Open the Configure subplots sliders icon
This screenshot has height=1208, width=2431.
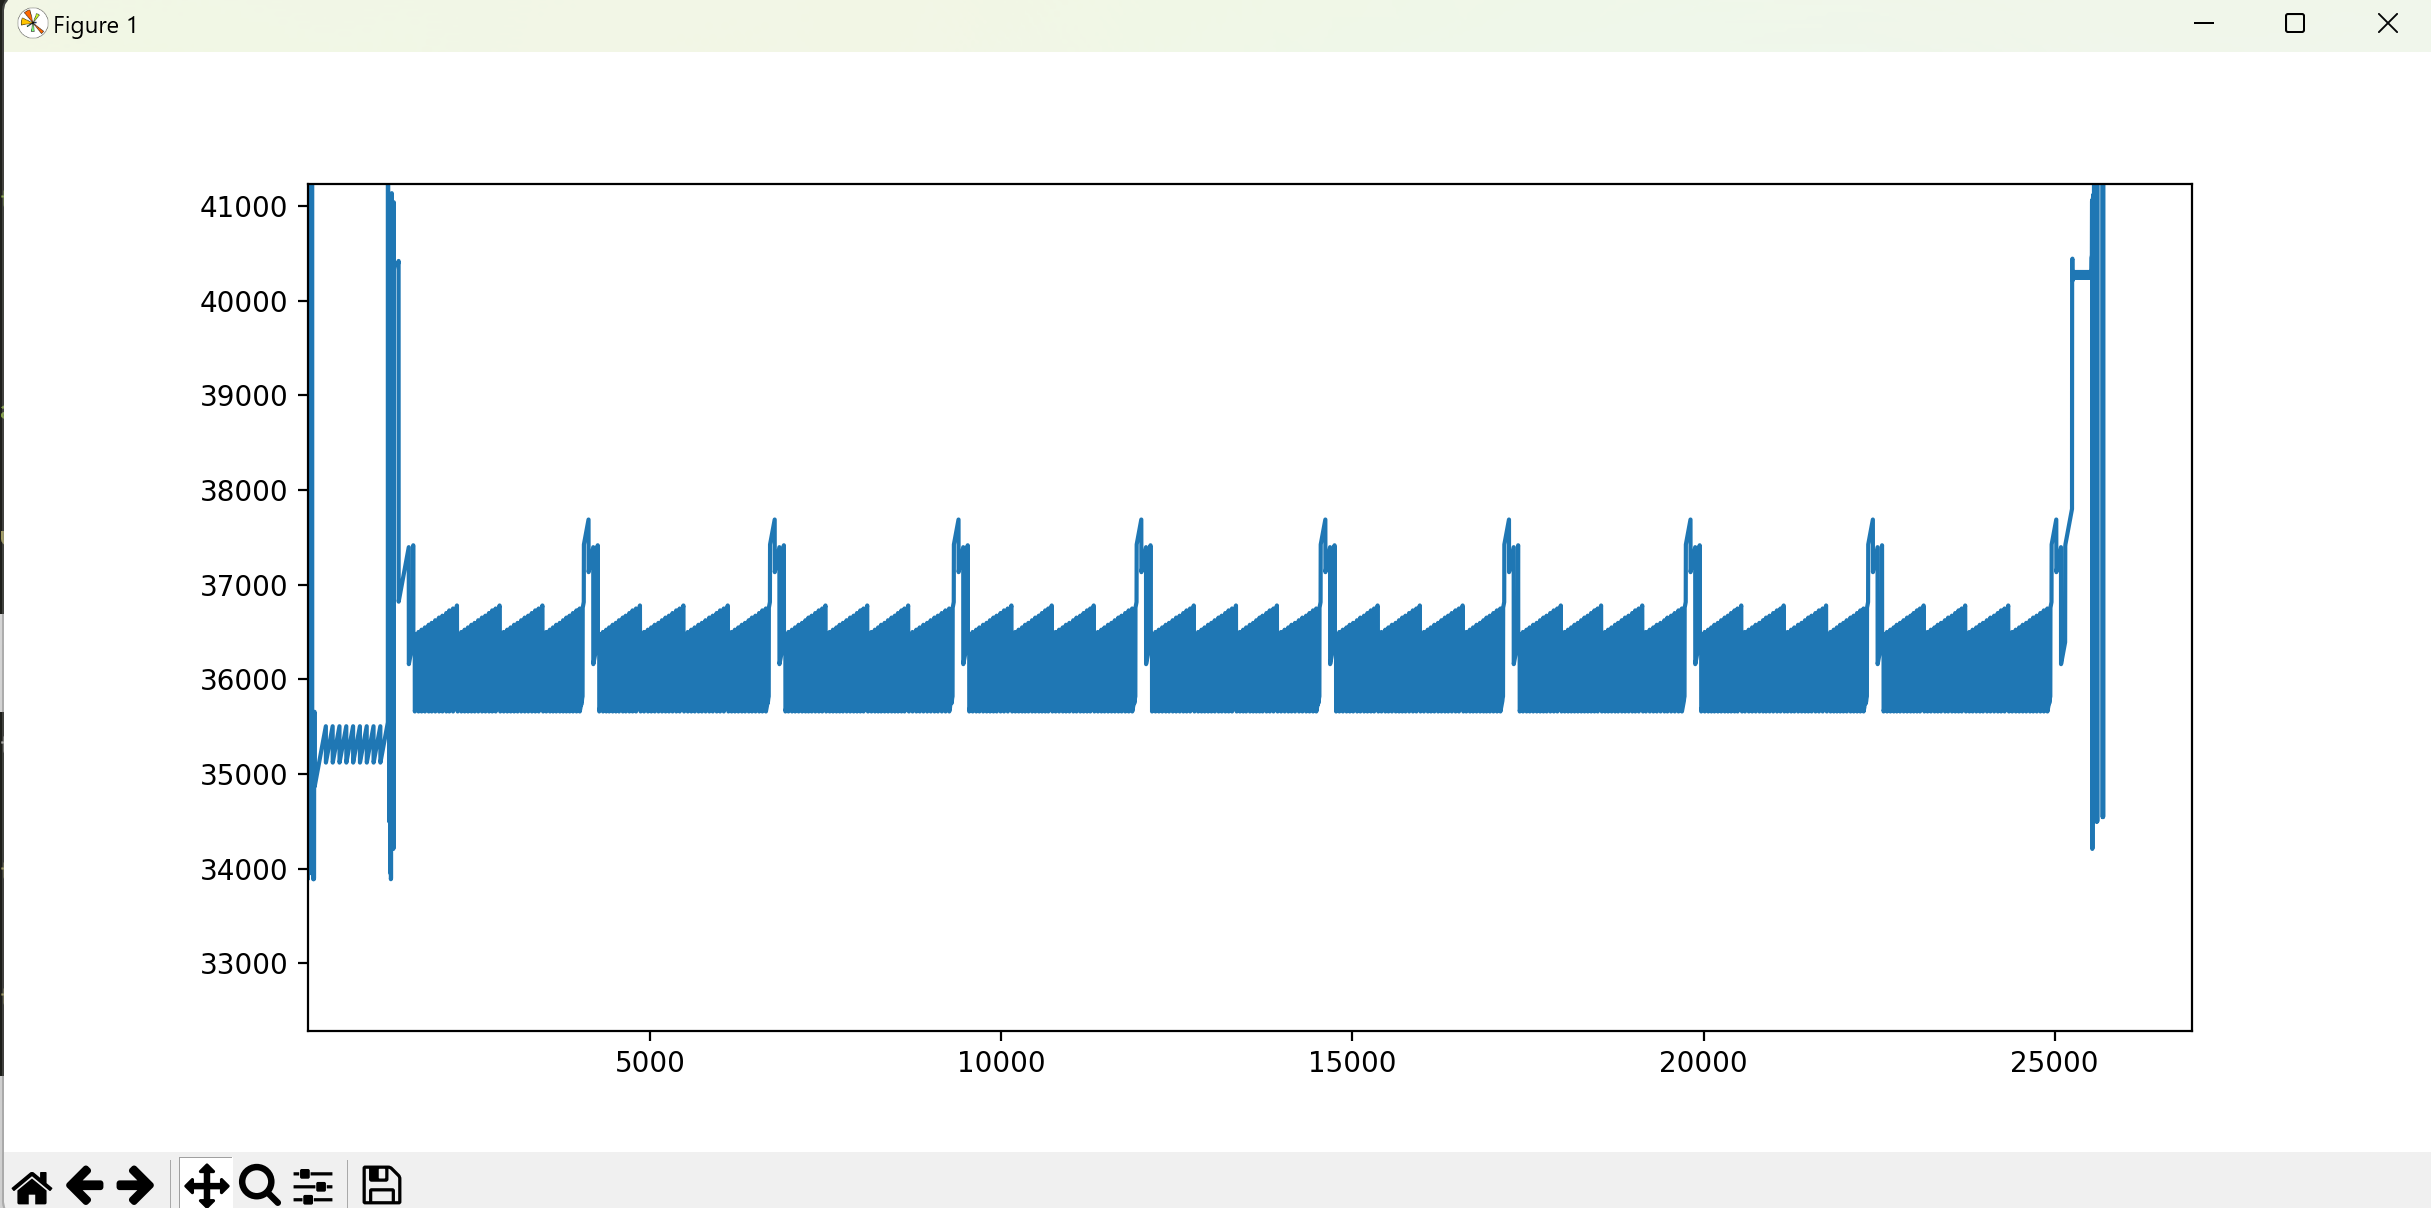[x=312, y=1186]
